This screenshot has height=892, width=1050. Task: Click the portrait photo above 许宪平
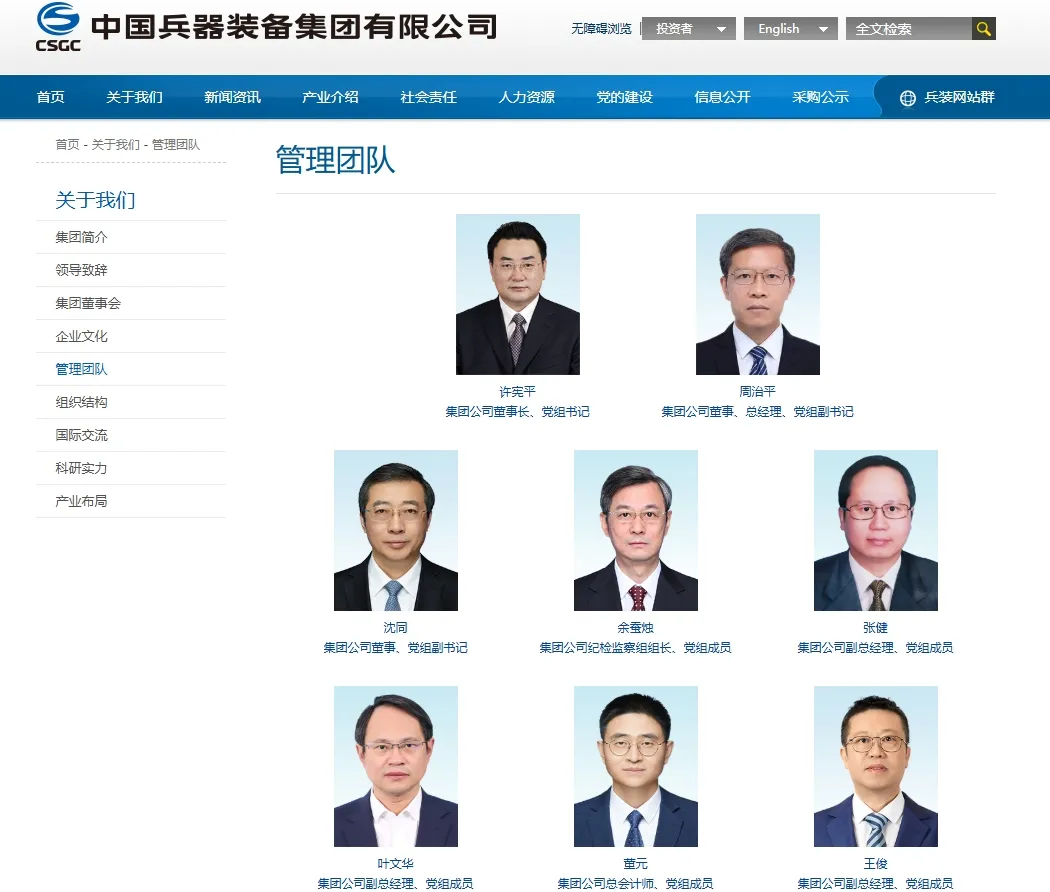(518, 294)
